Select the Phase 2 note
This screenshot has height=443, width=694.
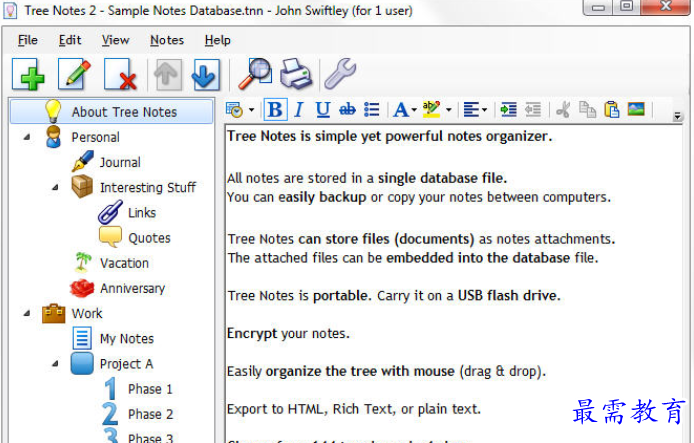click(x=150, y=414)
